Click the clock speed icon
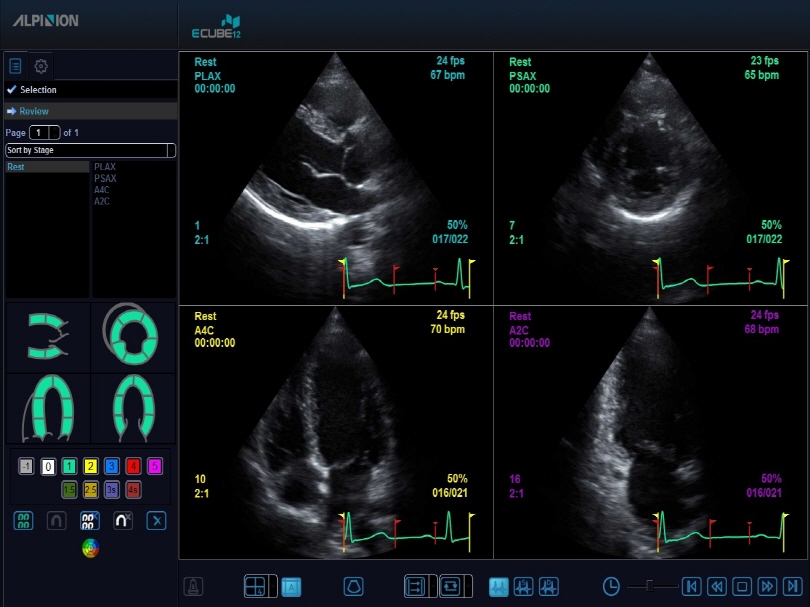This screenshot has width=810, height=607. (612, 586)
